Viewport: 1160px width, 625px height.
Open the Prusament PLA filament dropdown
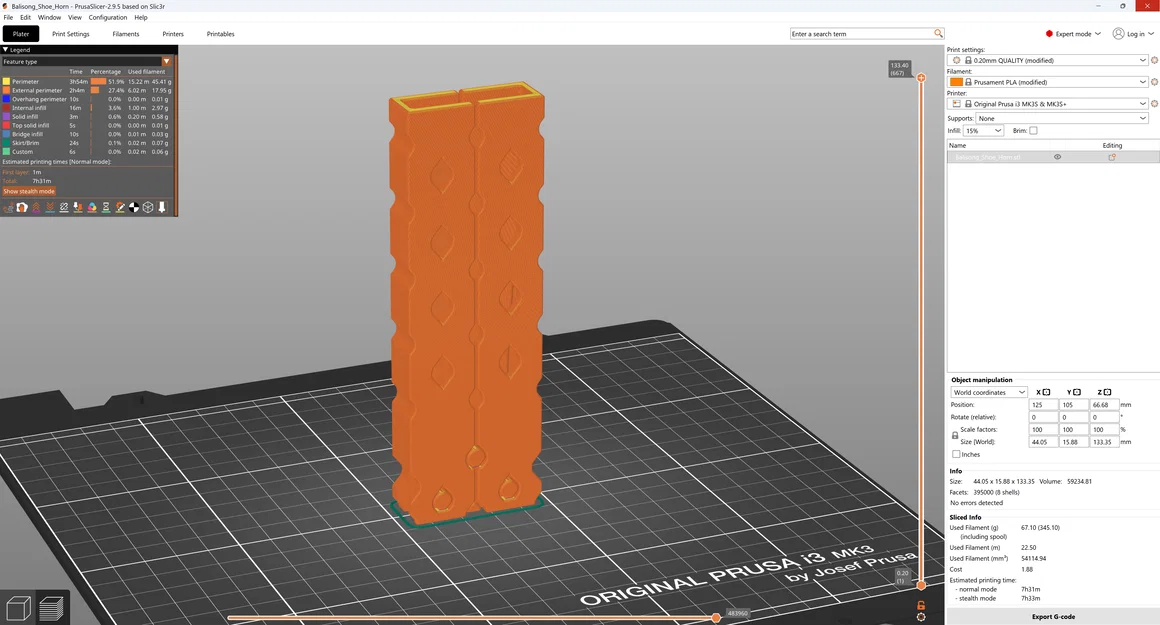(1048, 82)
